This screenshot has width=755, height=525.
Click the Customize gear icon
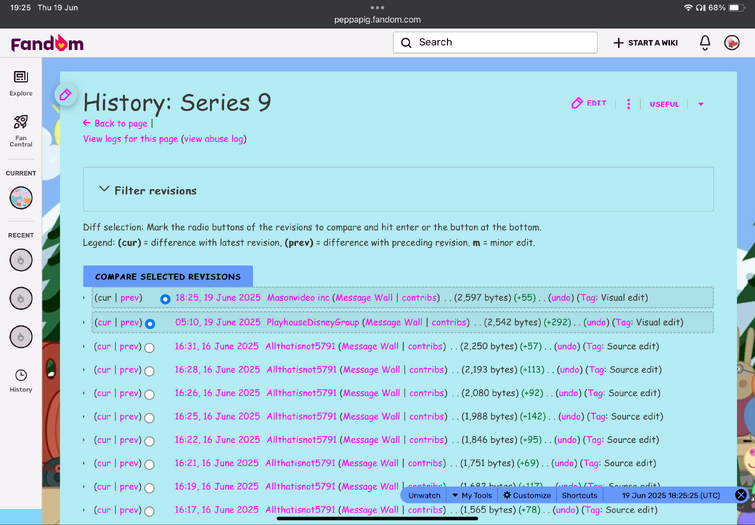tap(507, 495)
